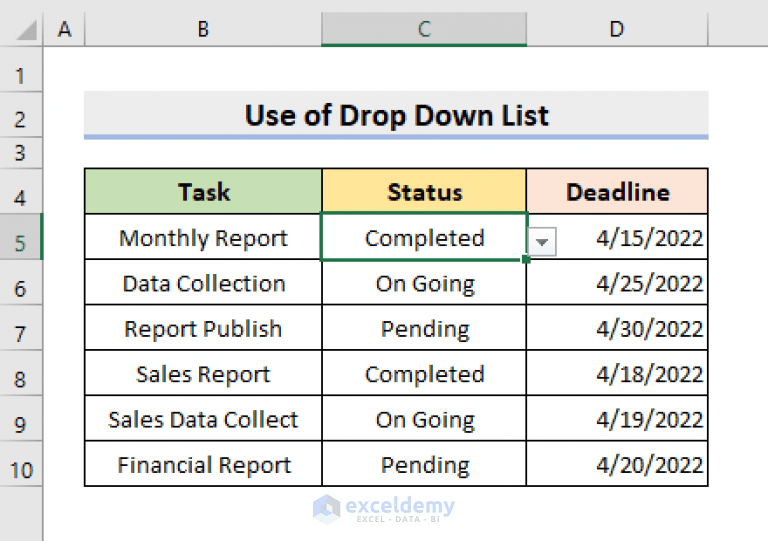
Task: Select On Going status for Data Collection
Action: [x=424, y=282]
